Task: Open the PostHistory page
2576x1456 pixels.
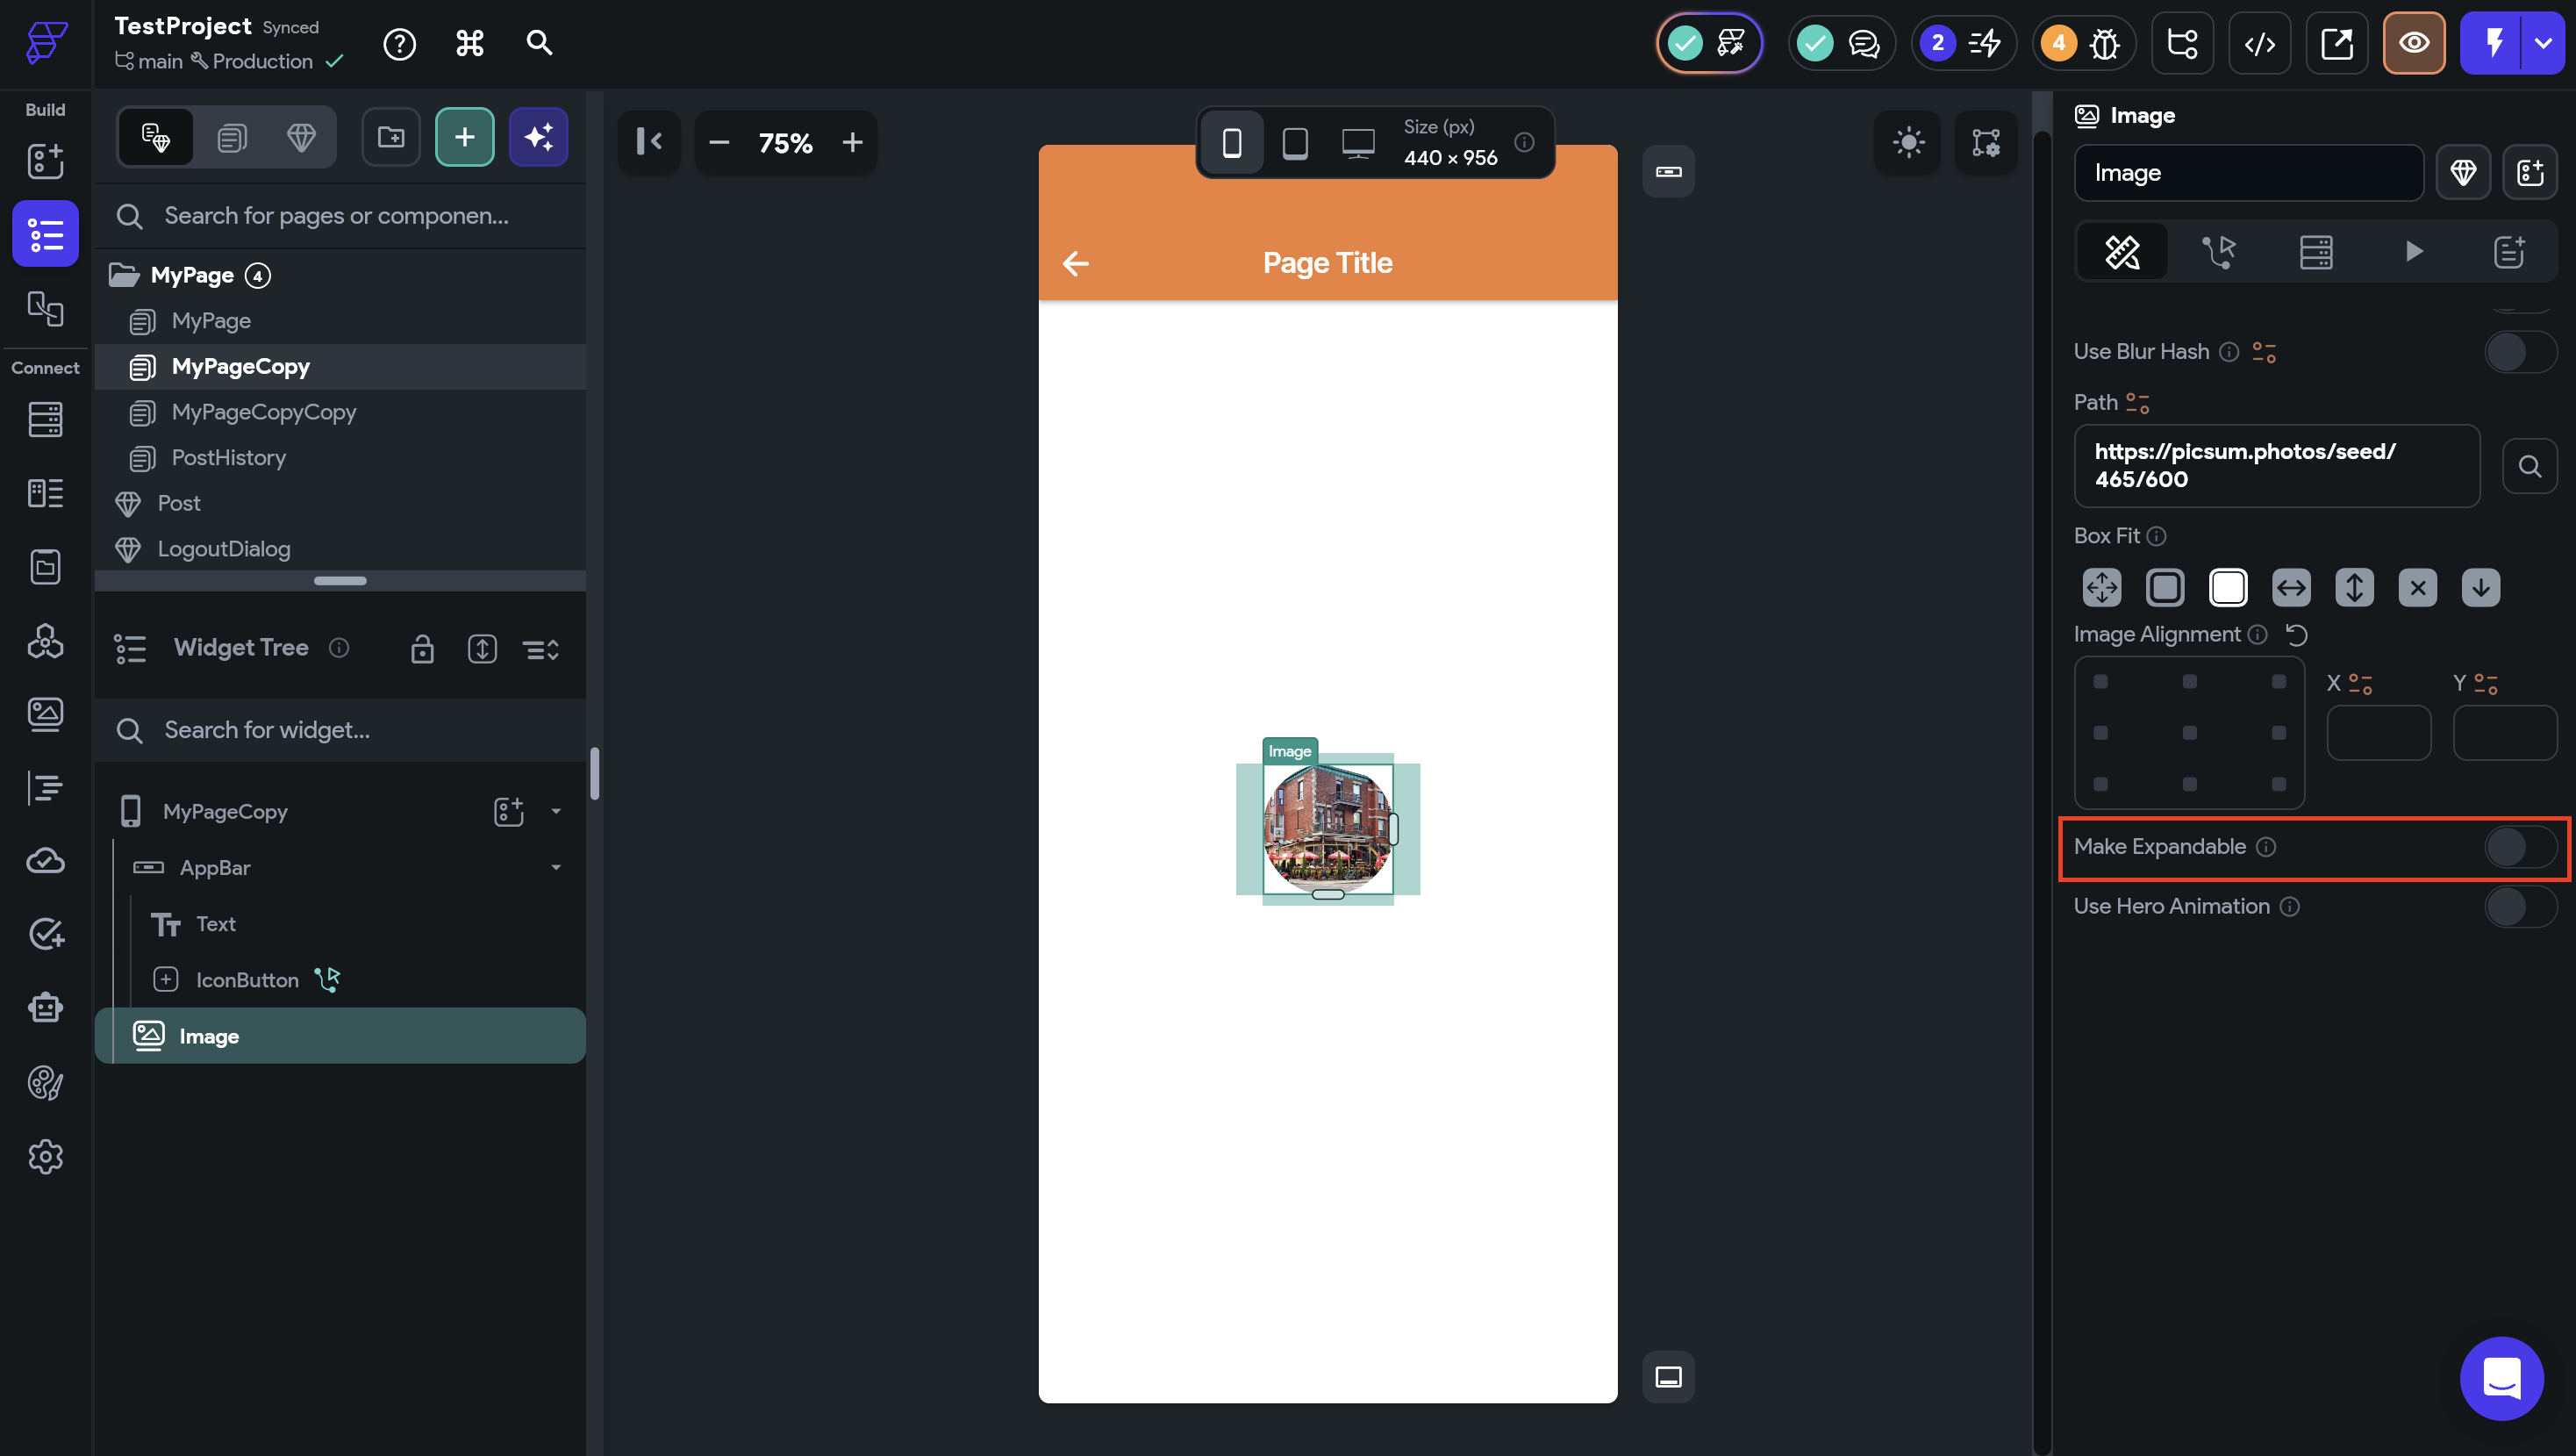Action: 228,458
